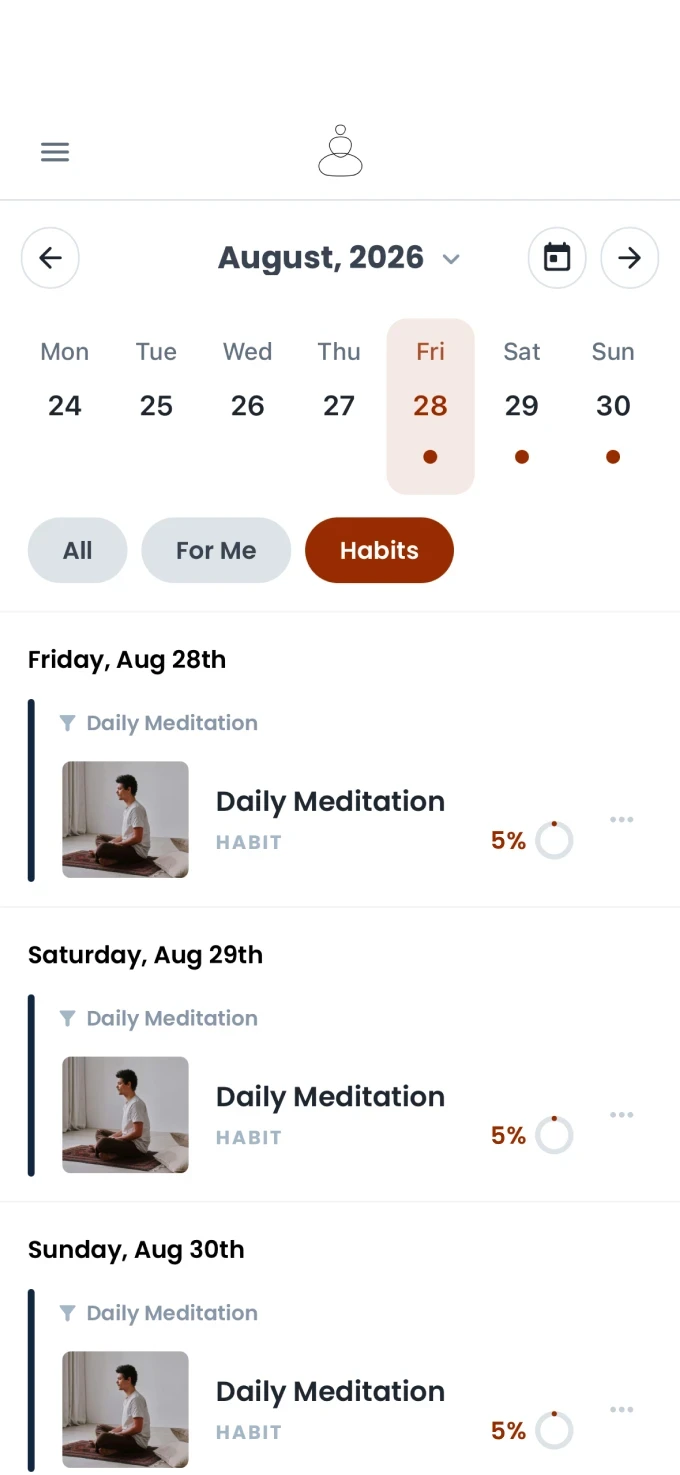Expand the August, 2026 month dropdown

coord(451,259)
